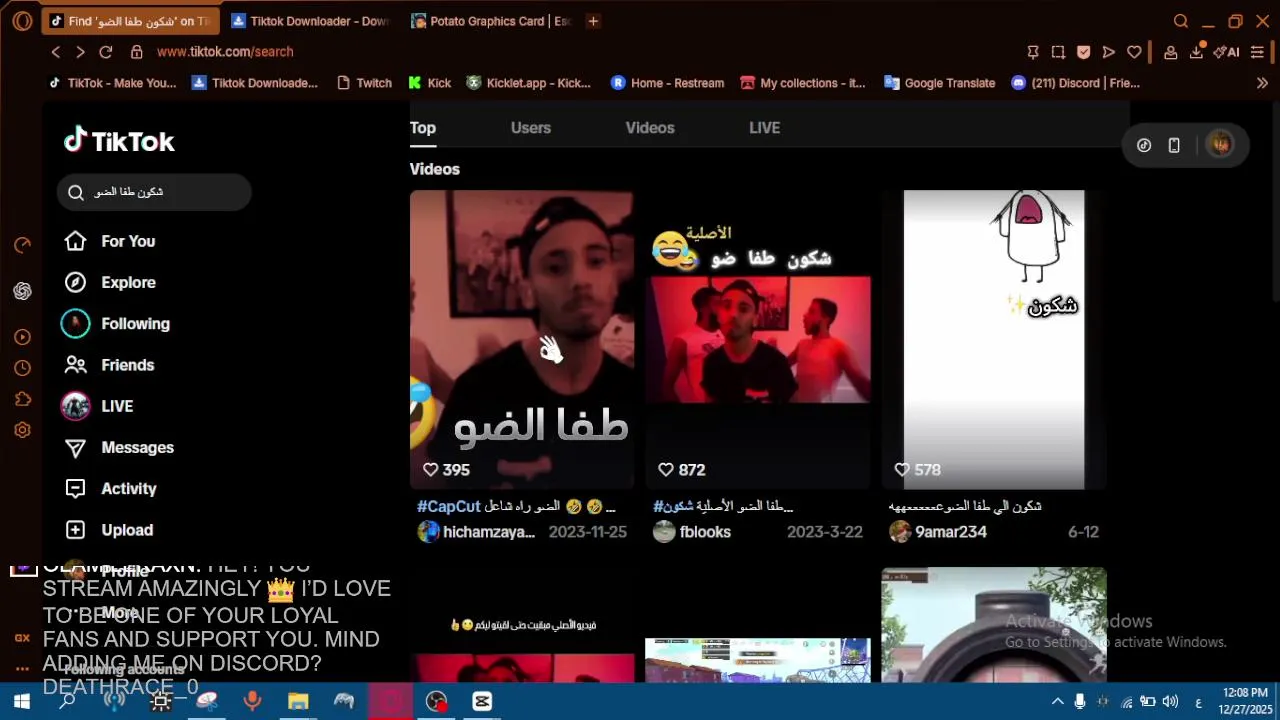
Task: Go forward using the browser forward arrow
Action: [x=81, y=52]
